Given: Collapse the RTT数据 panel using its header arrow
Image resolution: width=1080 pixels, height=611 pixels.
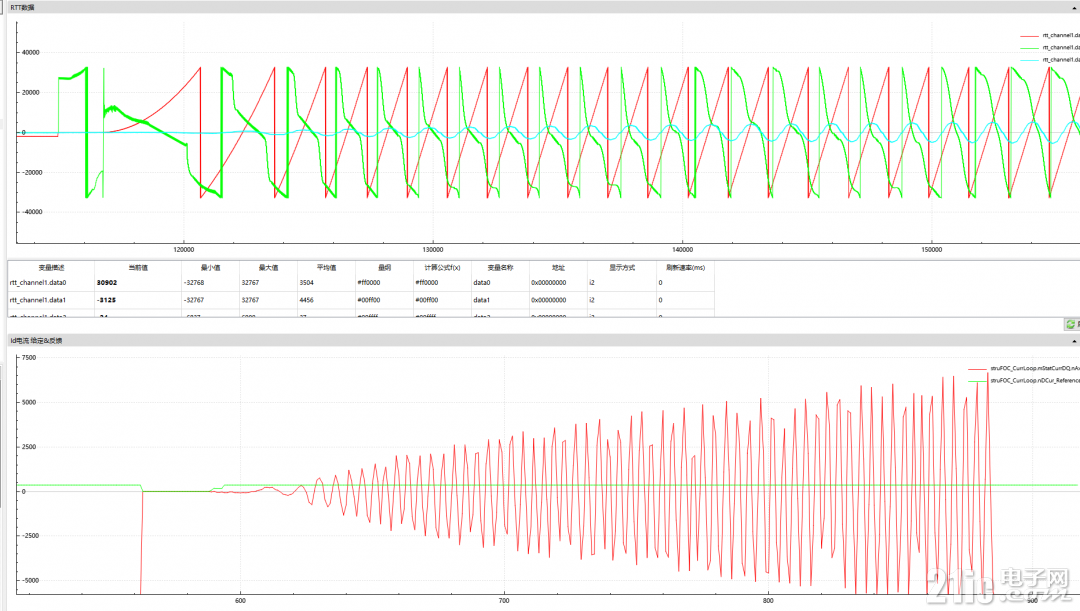Looking at the screenshot, I should 1074,8.
